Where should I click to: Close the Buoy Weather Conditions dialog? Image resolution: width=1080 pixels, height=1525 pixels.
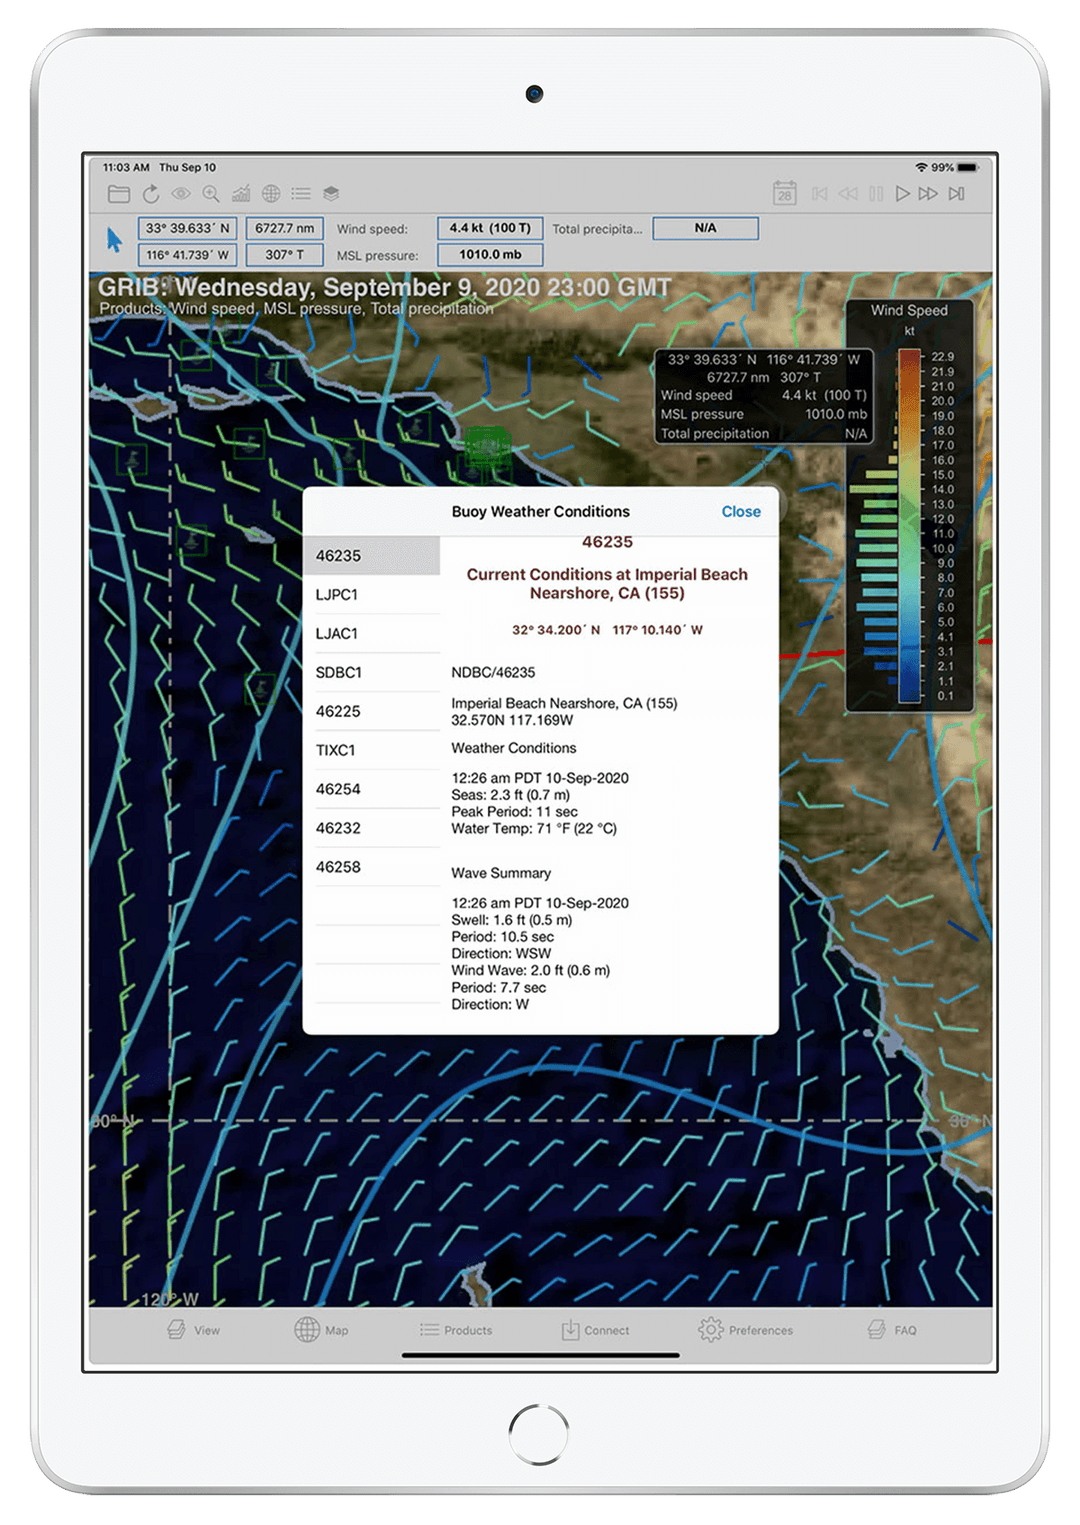tap(741, 512)
